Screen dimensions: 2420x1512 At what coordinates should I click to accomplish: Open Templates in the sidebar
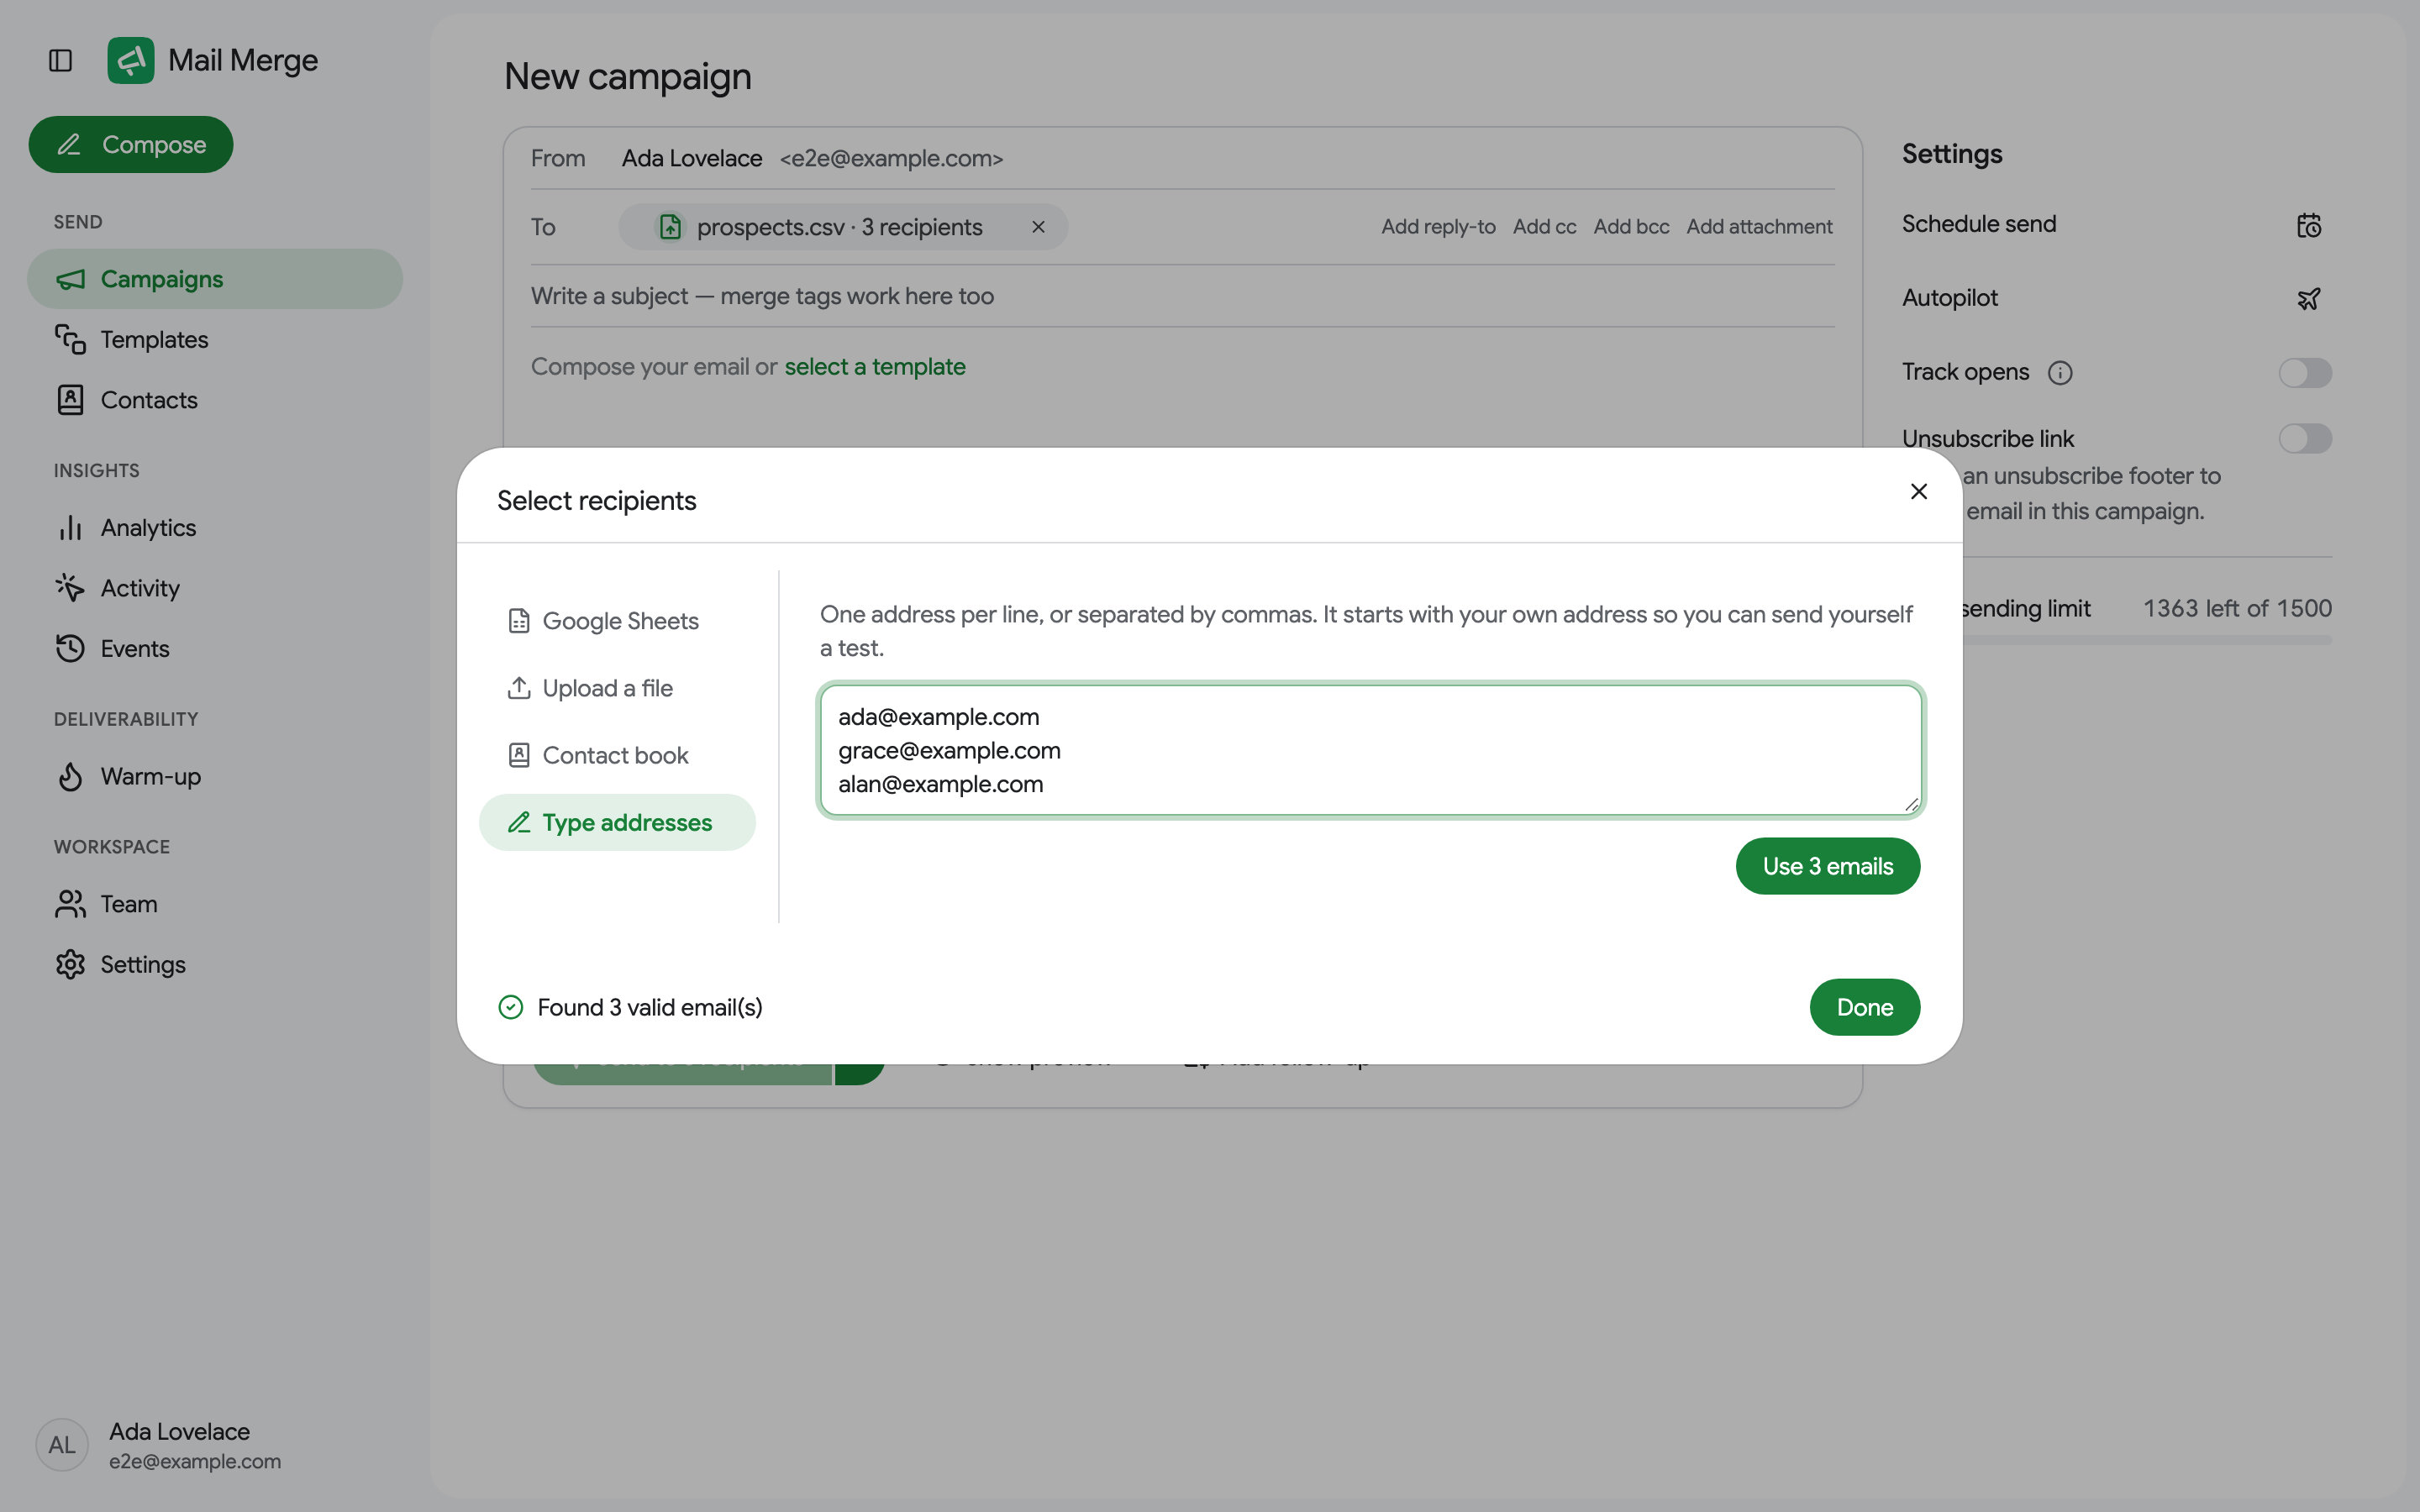click(215, 339)
